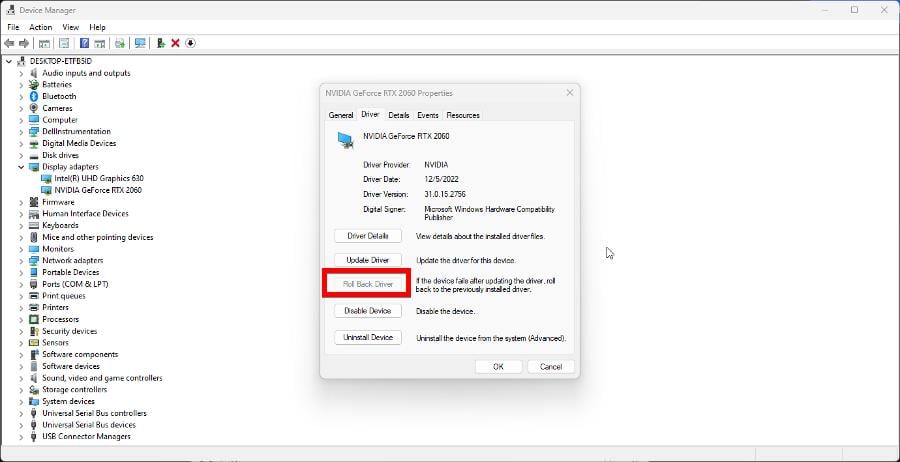900x462 pixels.
Task: Select the Monitors category icon
Action: point(34,249)
